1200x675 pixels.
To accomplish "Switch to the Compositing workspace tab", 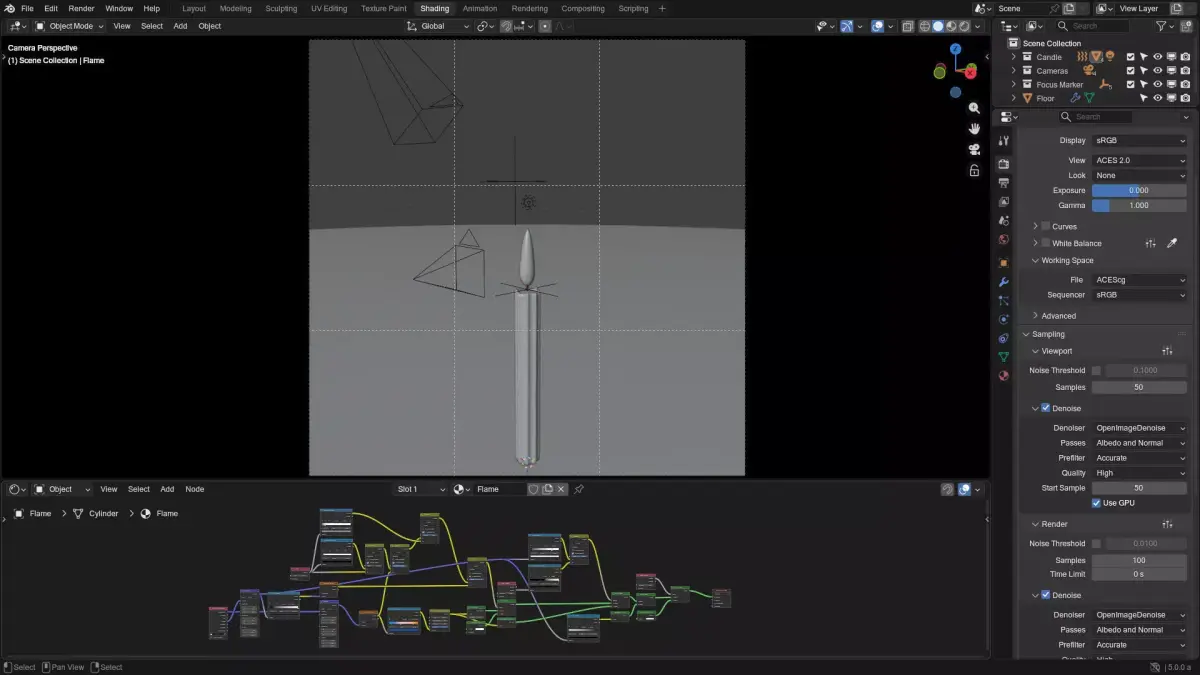I will pyautogui.click(x=583, y=8).
